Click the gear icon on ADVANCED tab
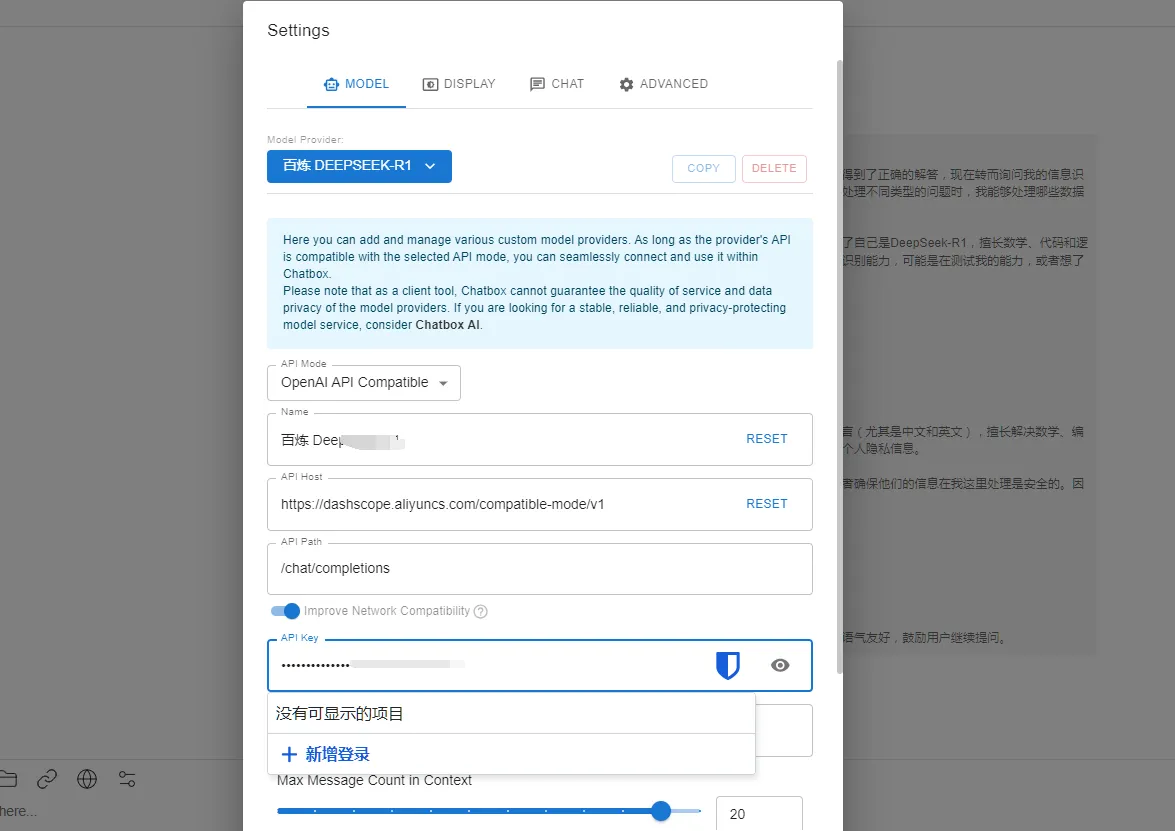 point(626,85)
